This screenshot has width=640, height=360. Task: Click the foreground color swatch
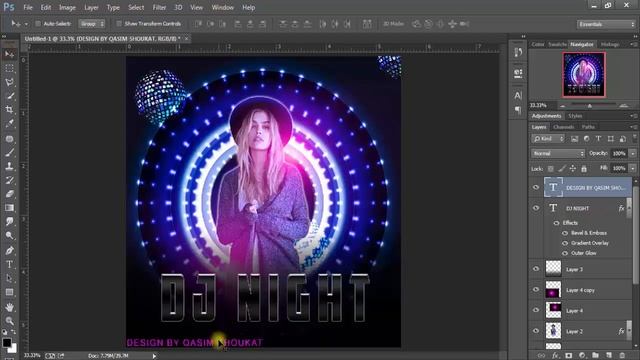pyautogui.click(x=7, y=342)
